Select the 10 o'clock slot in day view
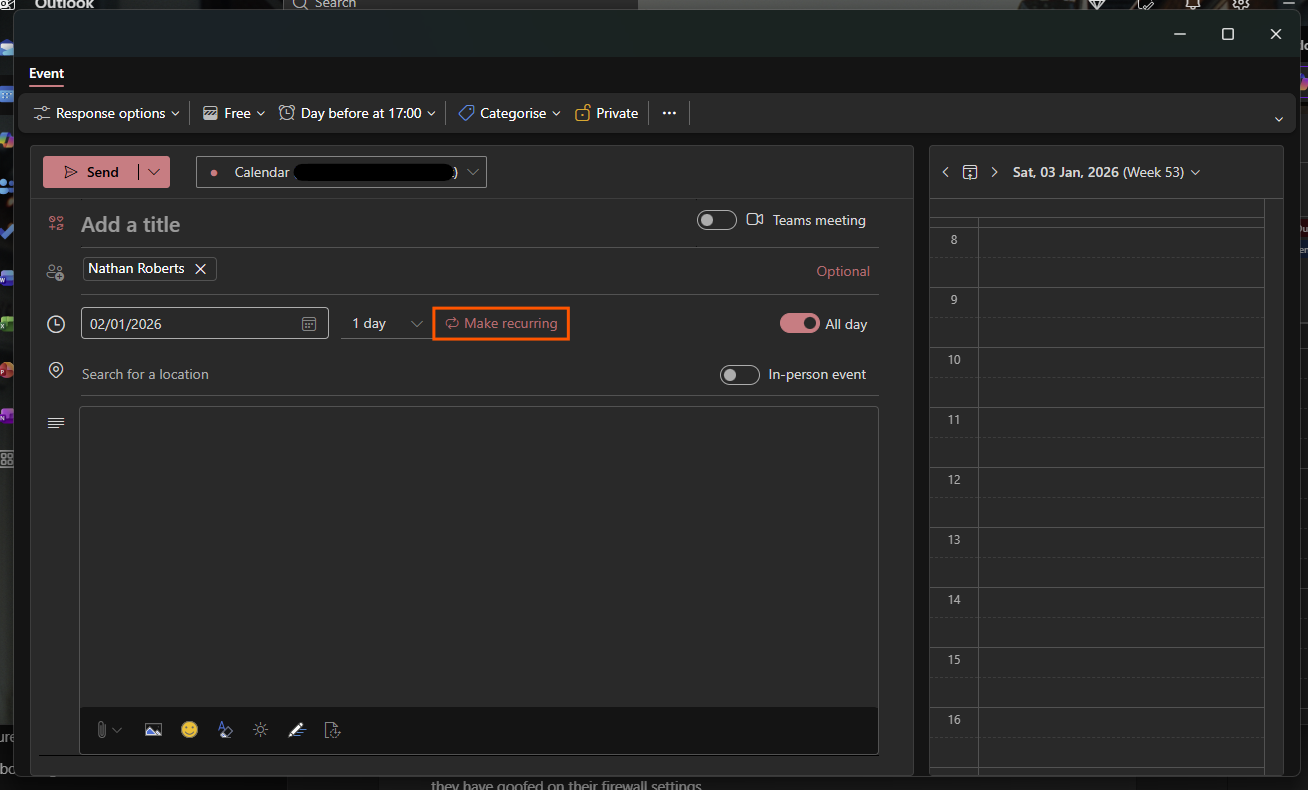1308x790 pixels. click(x=1120, y=377)
